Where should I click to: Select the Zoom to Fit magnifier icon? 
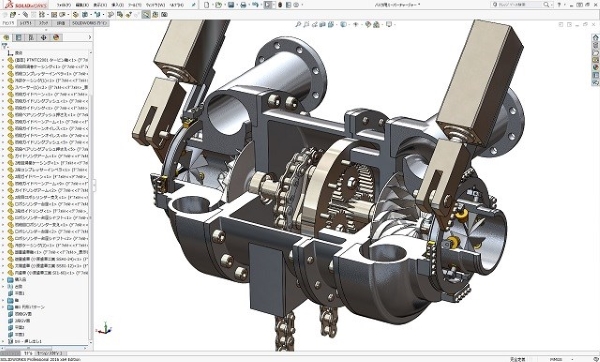click(298, 24)
